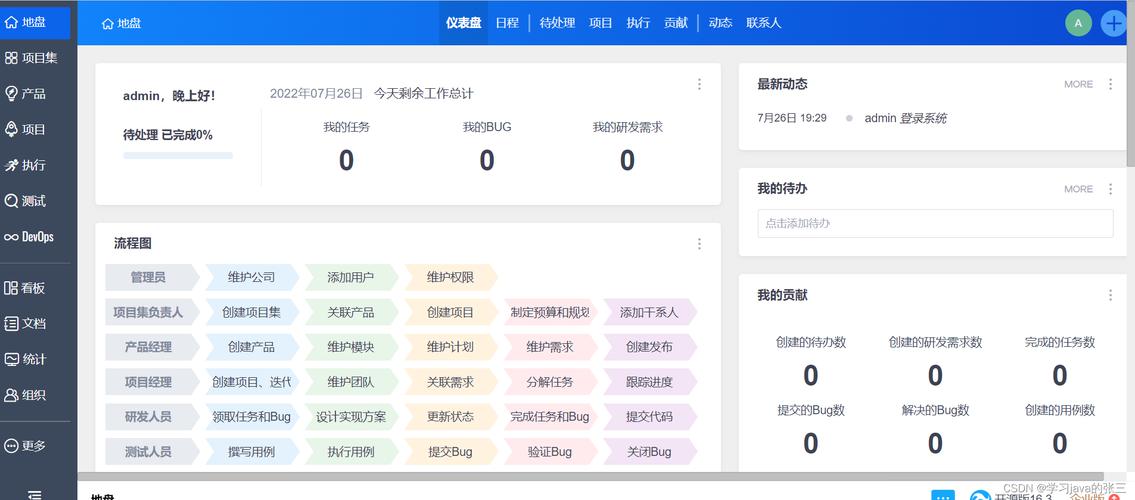Click 维护公司 in the flowchart
This screenshot has height=500, width=1135.
[251, 277]
